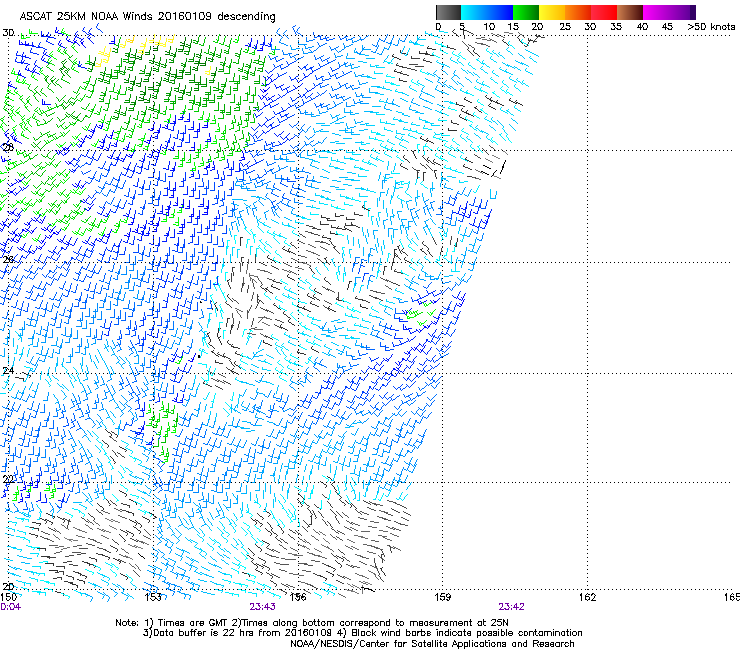Click the purple pass time "23:42"

512,607
